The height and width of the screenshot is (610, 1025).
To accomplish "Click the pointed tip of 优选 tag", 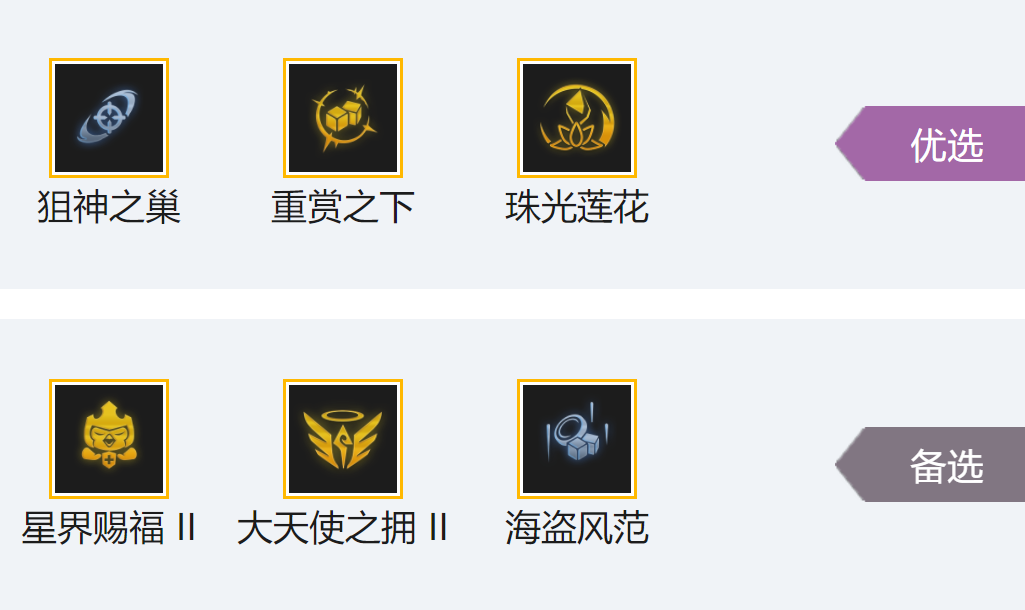I will 842,143.
